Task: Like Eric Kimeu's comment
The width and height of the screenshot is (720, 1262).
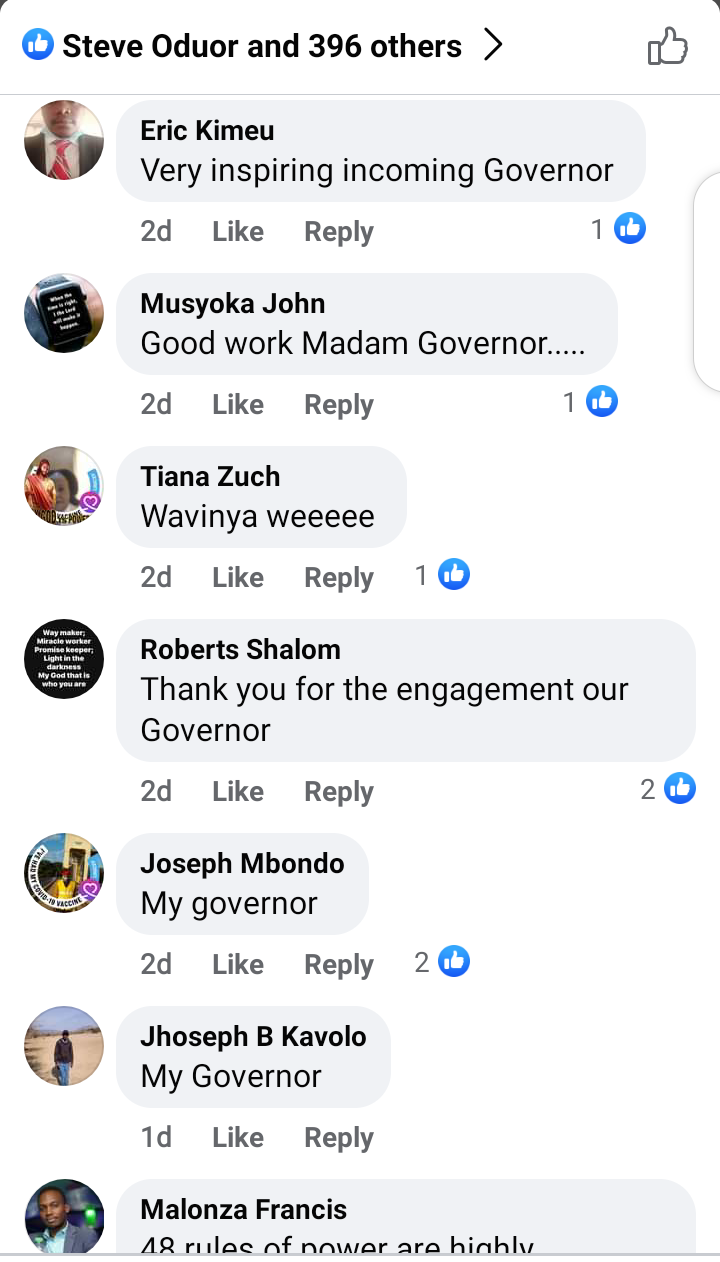Action: click(238, 231)
